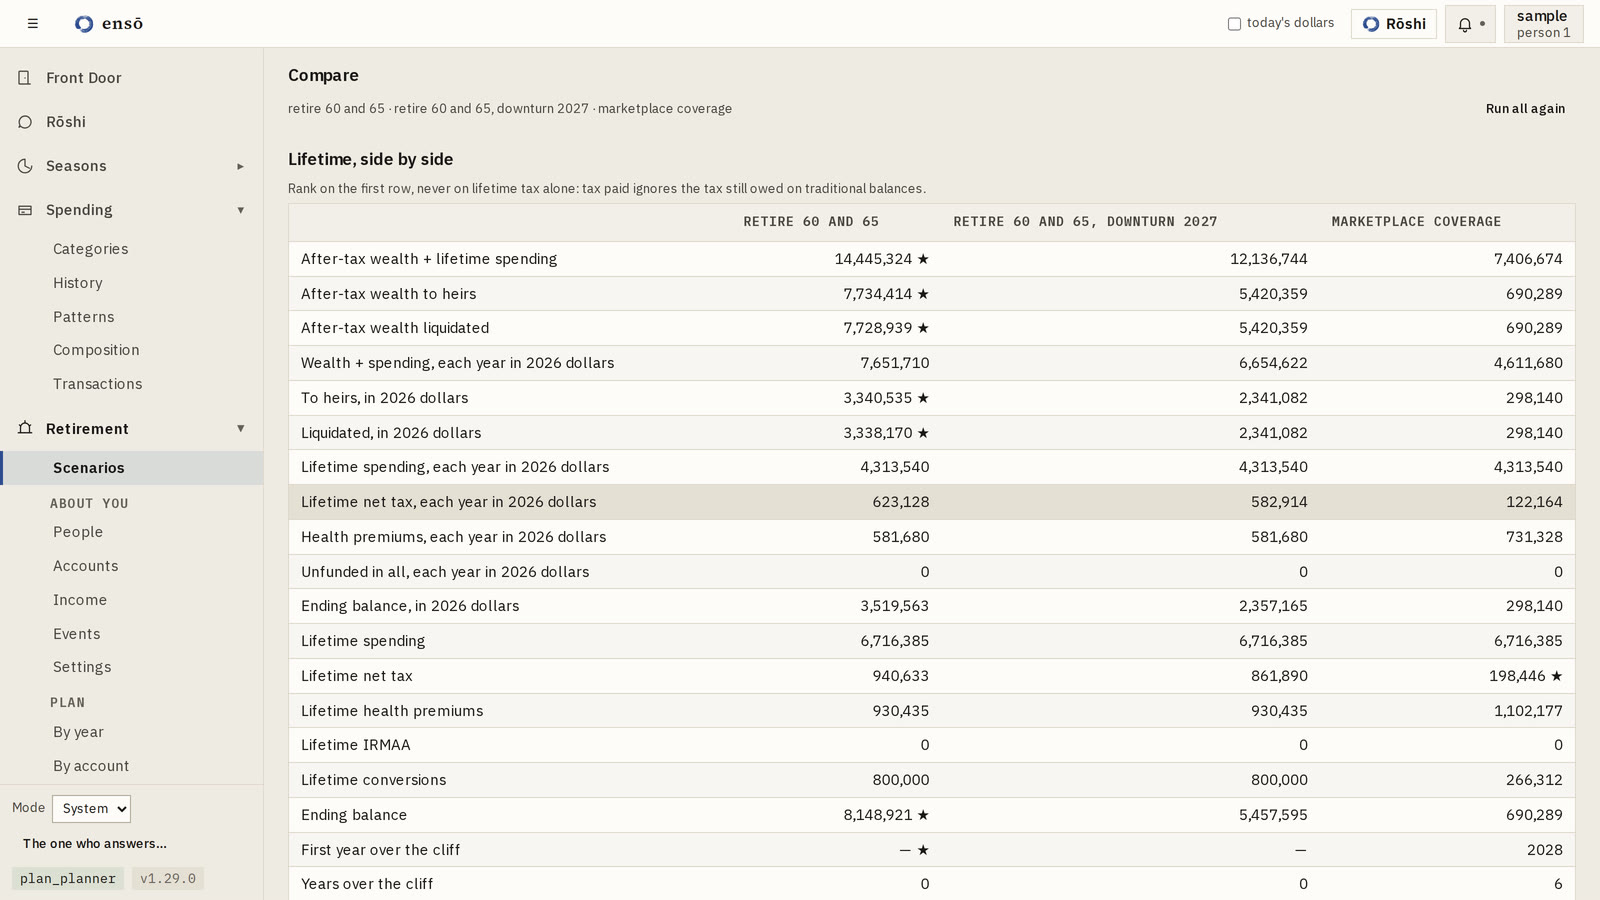The width and height of the screenshot is (1600, 900).
Task: View plan By account
Action: click(91, 766)
